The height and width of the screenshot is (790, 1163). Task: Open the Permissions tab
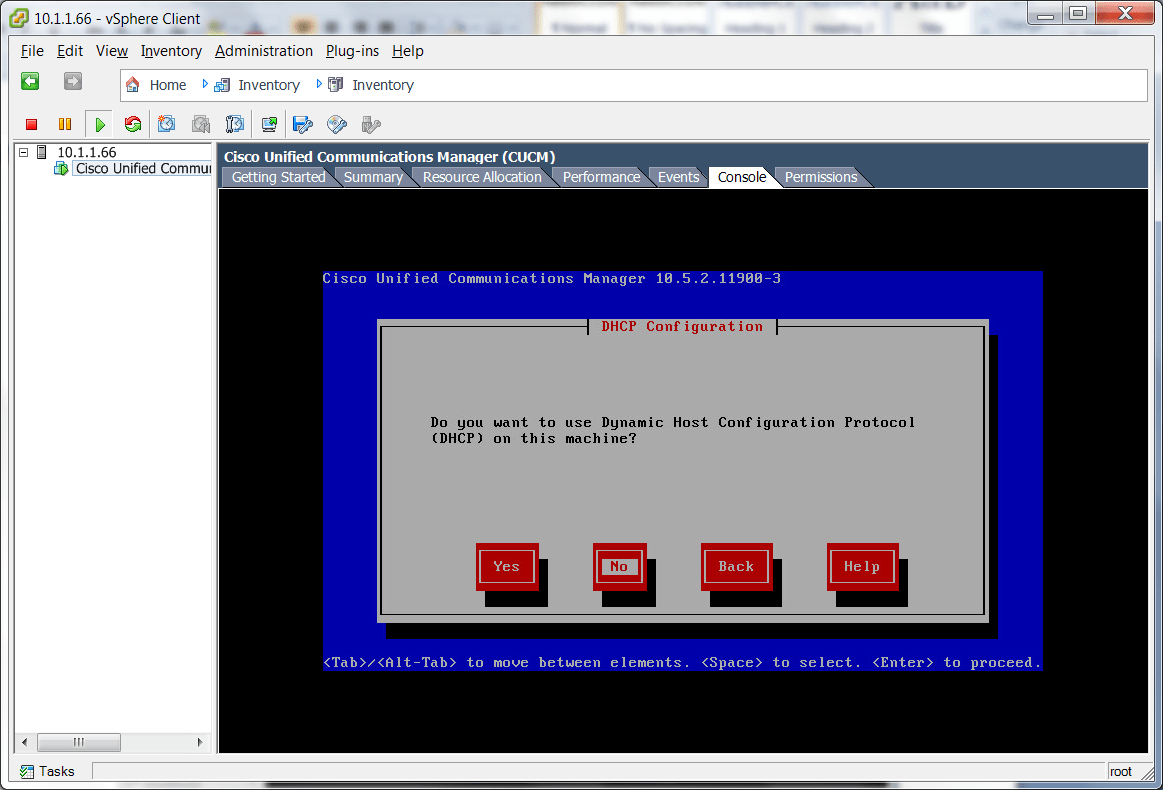(821, 177)
